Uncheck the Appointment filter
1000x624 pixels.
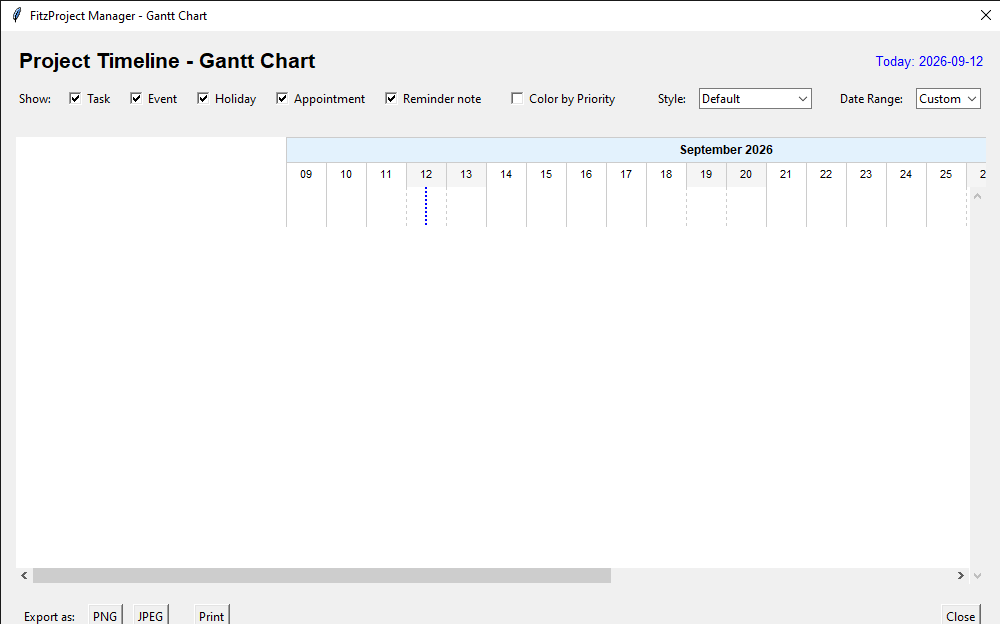pos(282,98)
